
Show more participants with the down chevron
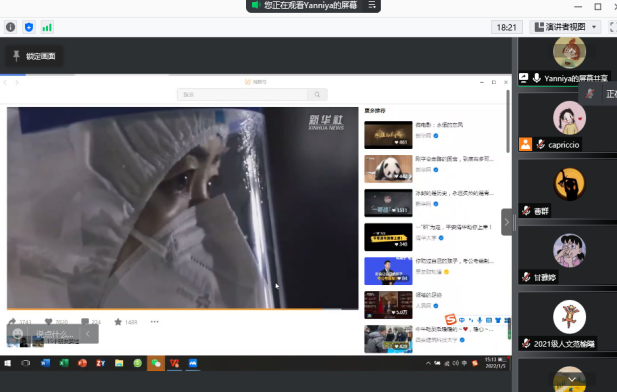[572, 379]
